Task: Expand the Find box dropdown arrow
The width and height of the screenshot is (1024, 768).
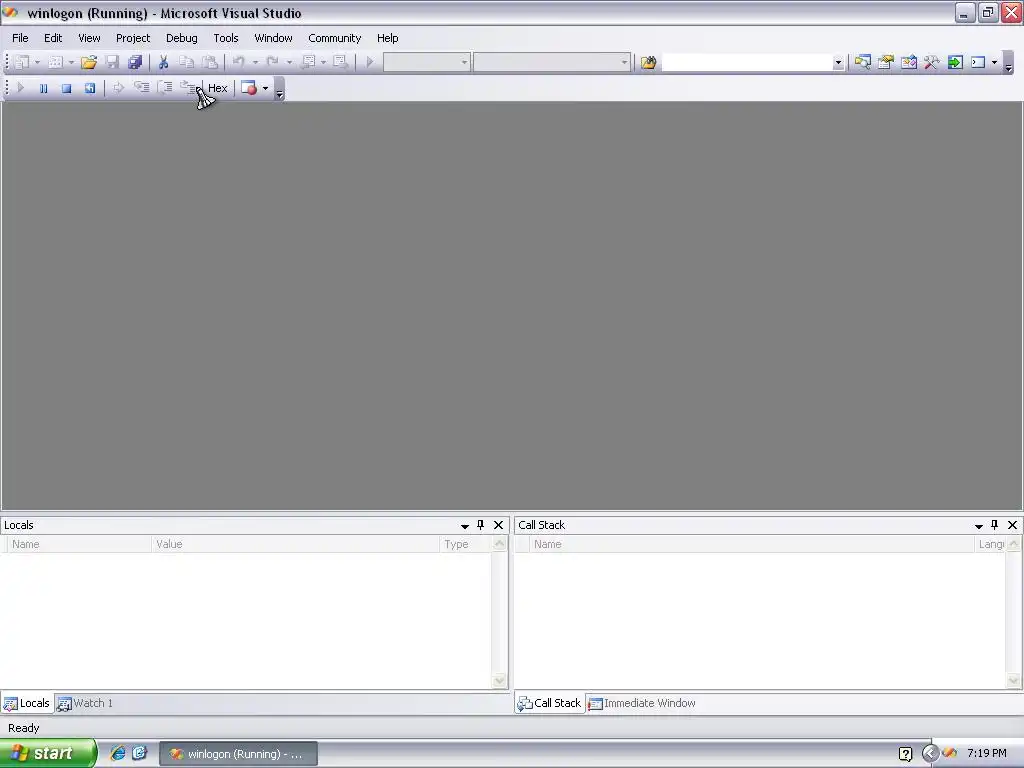Action: pos(838,63)
